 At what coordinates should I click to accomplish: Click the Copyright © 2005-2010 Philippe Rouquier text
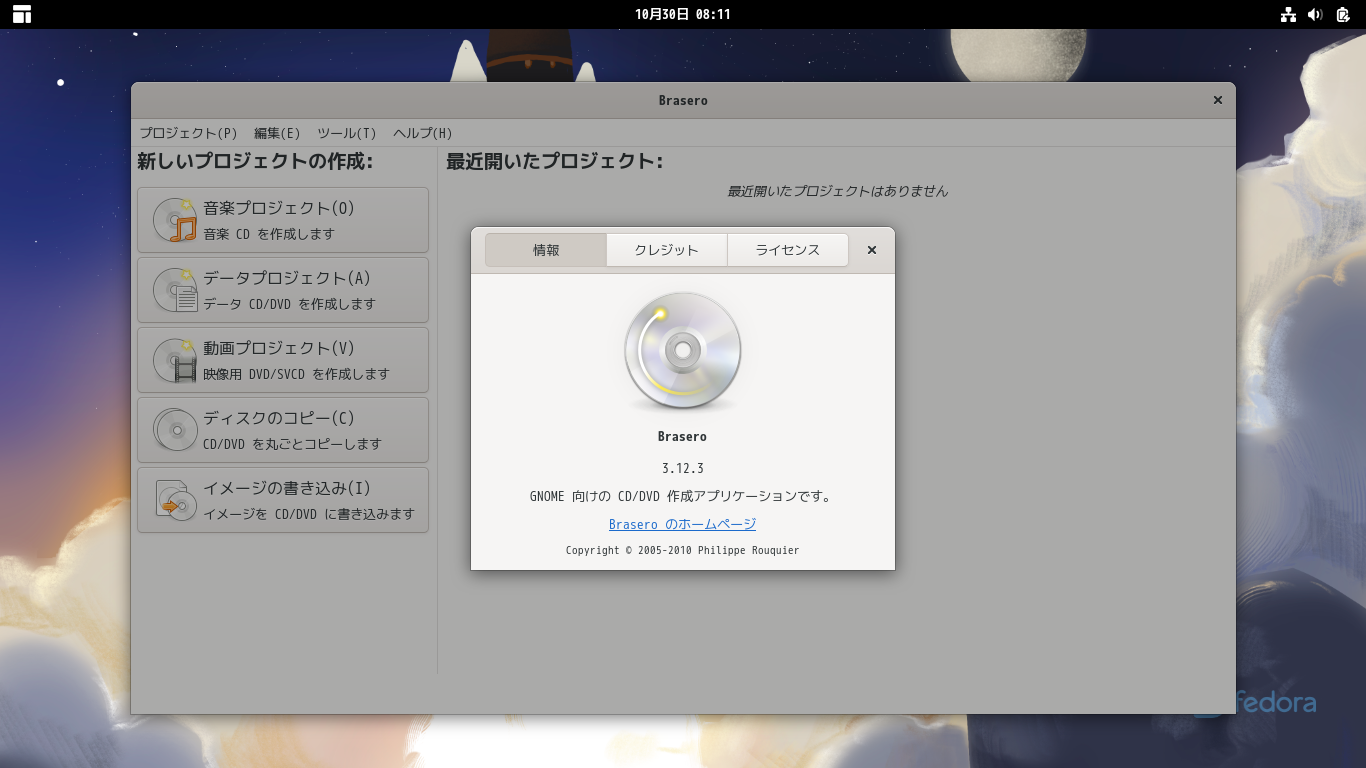click(683, 550)
